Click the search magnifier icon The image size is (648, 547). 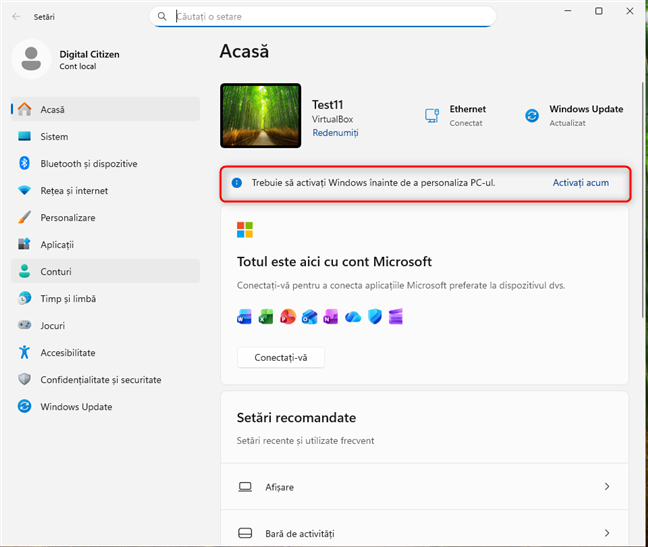click(162, 16)
